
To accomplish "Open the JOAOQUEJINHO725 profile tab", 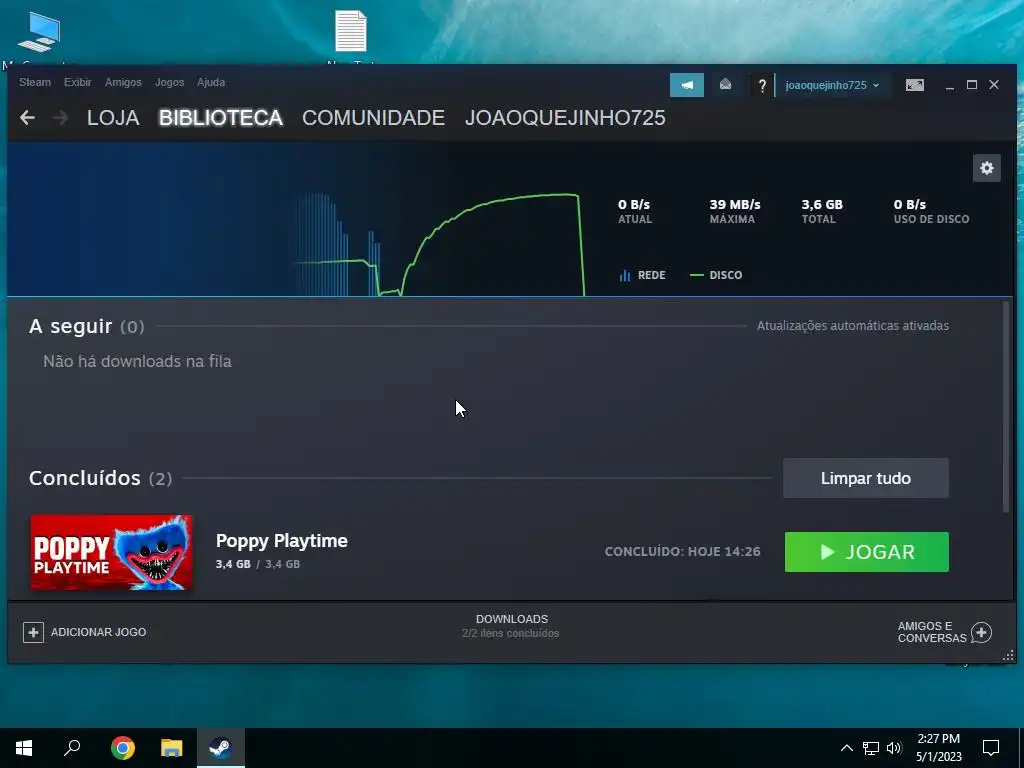I will (x=565, y=118).
